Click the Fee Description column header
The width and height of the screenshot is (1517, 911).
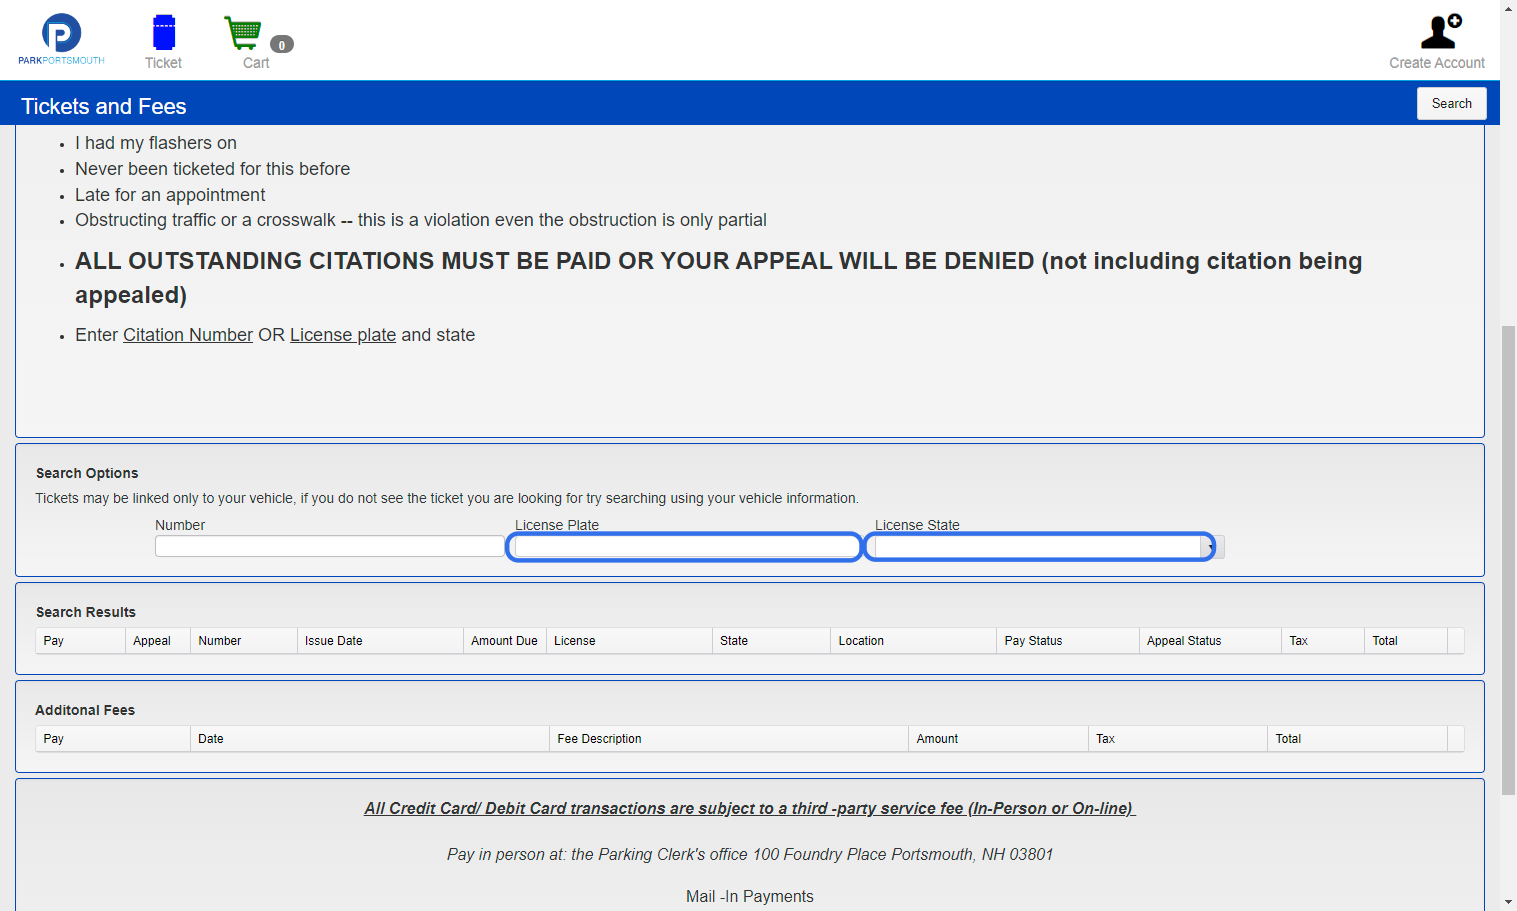pyautogui.click(x=729, y=739)
